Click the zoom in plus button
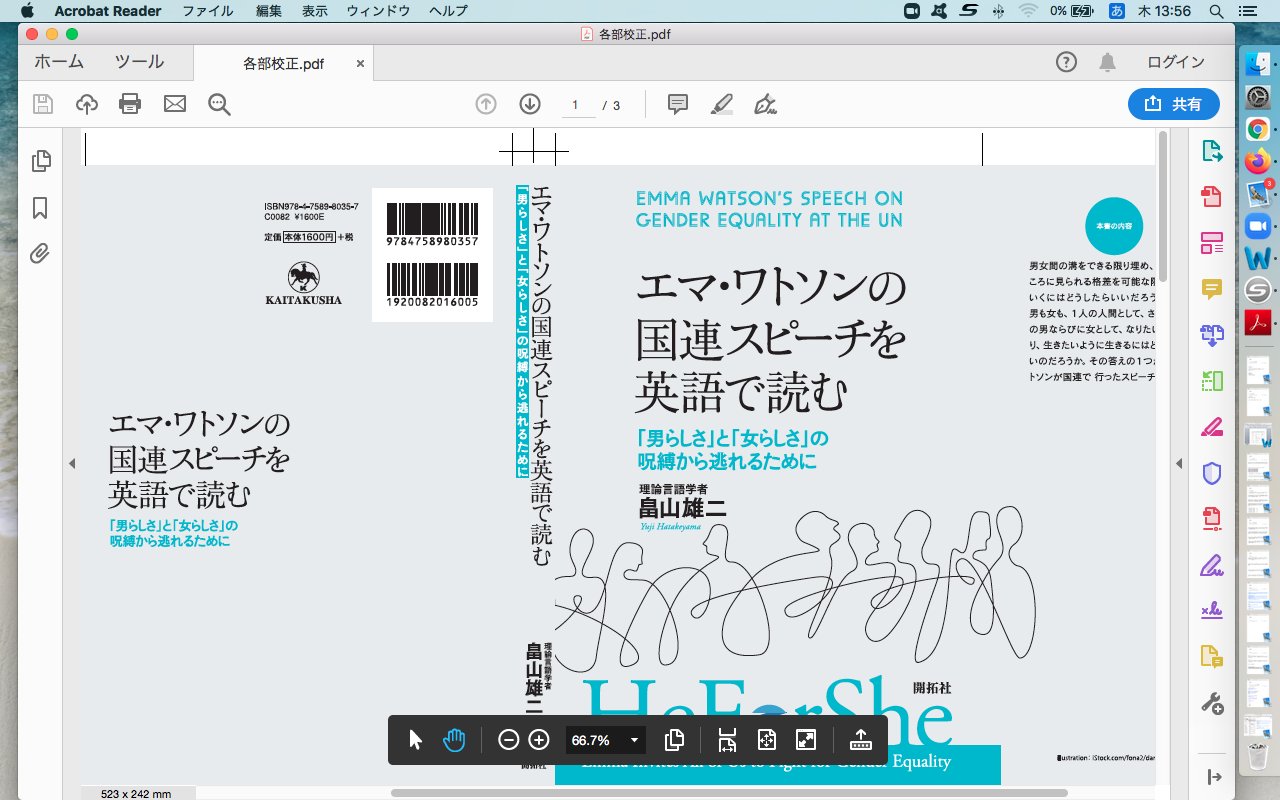Screen dimensions: 1280x800 539,740
